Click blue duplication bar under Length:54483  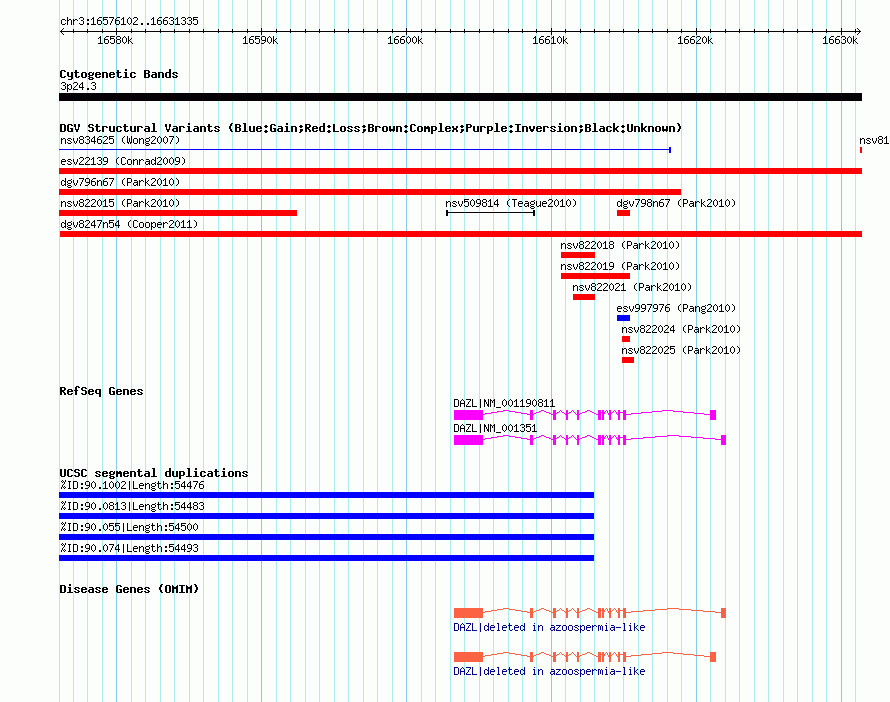coord(326,516)
